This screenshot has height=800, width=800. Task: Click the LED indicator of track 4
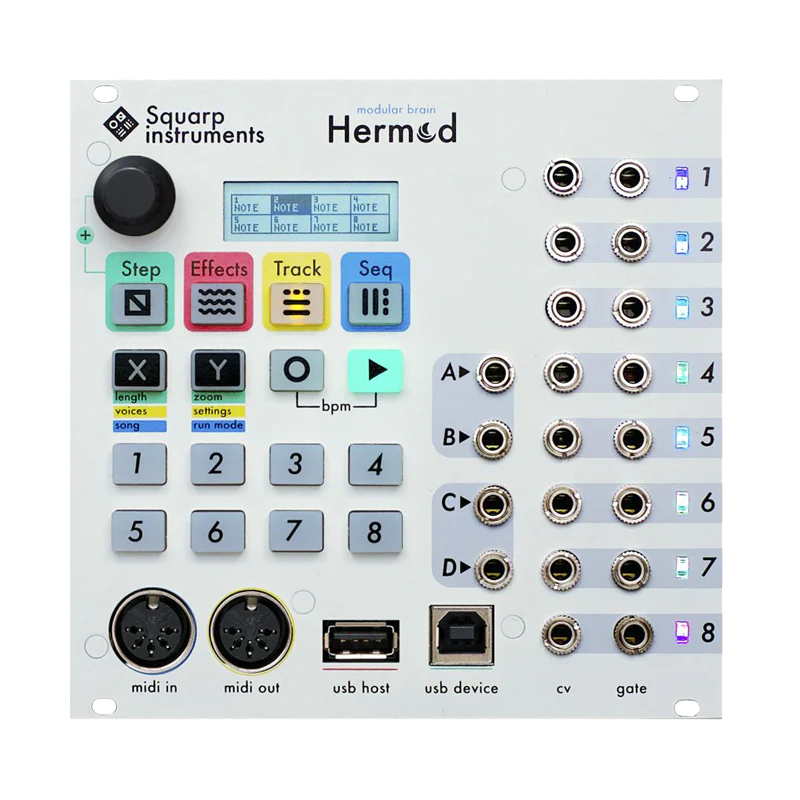682,373
